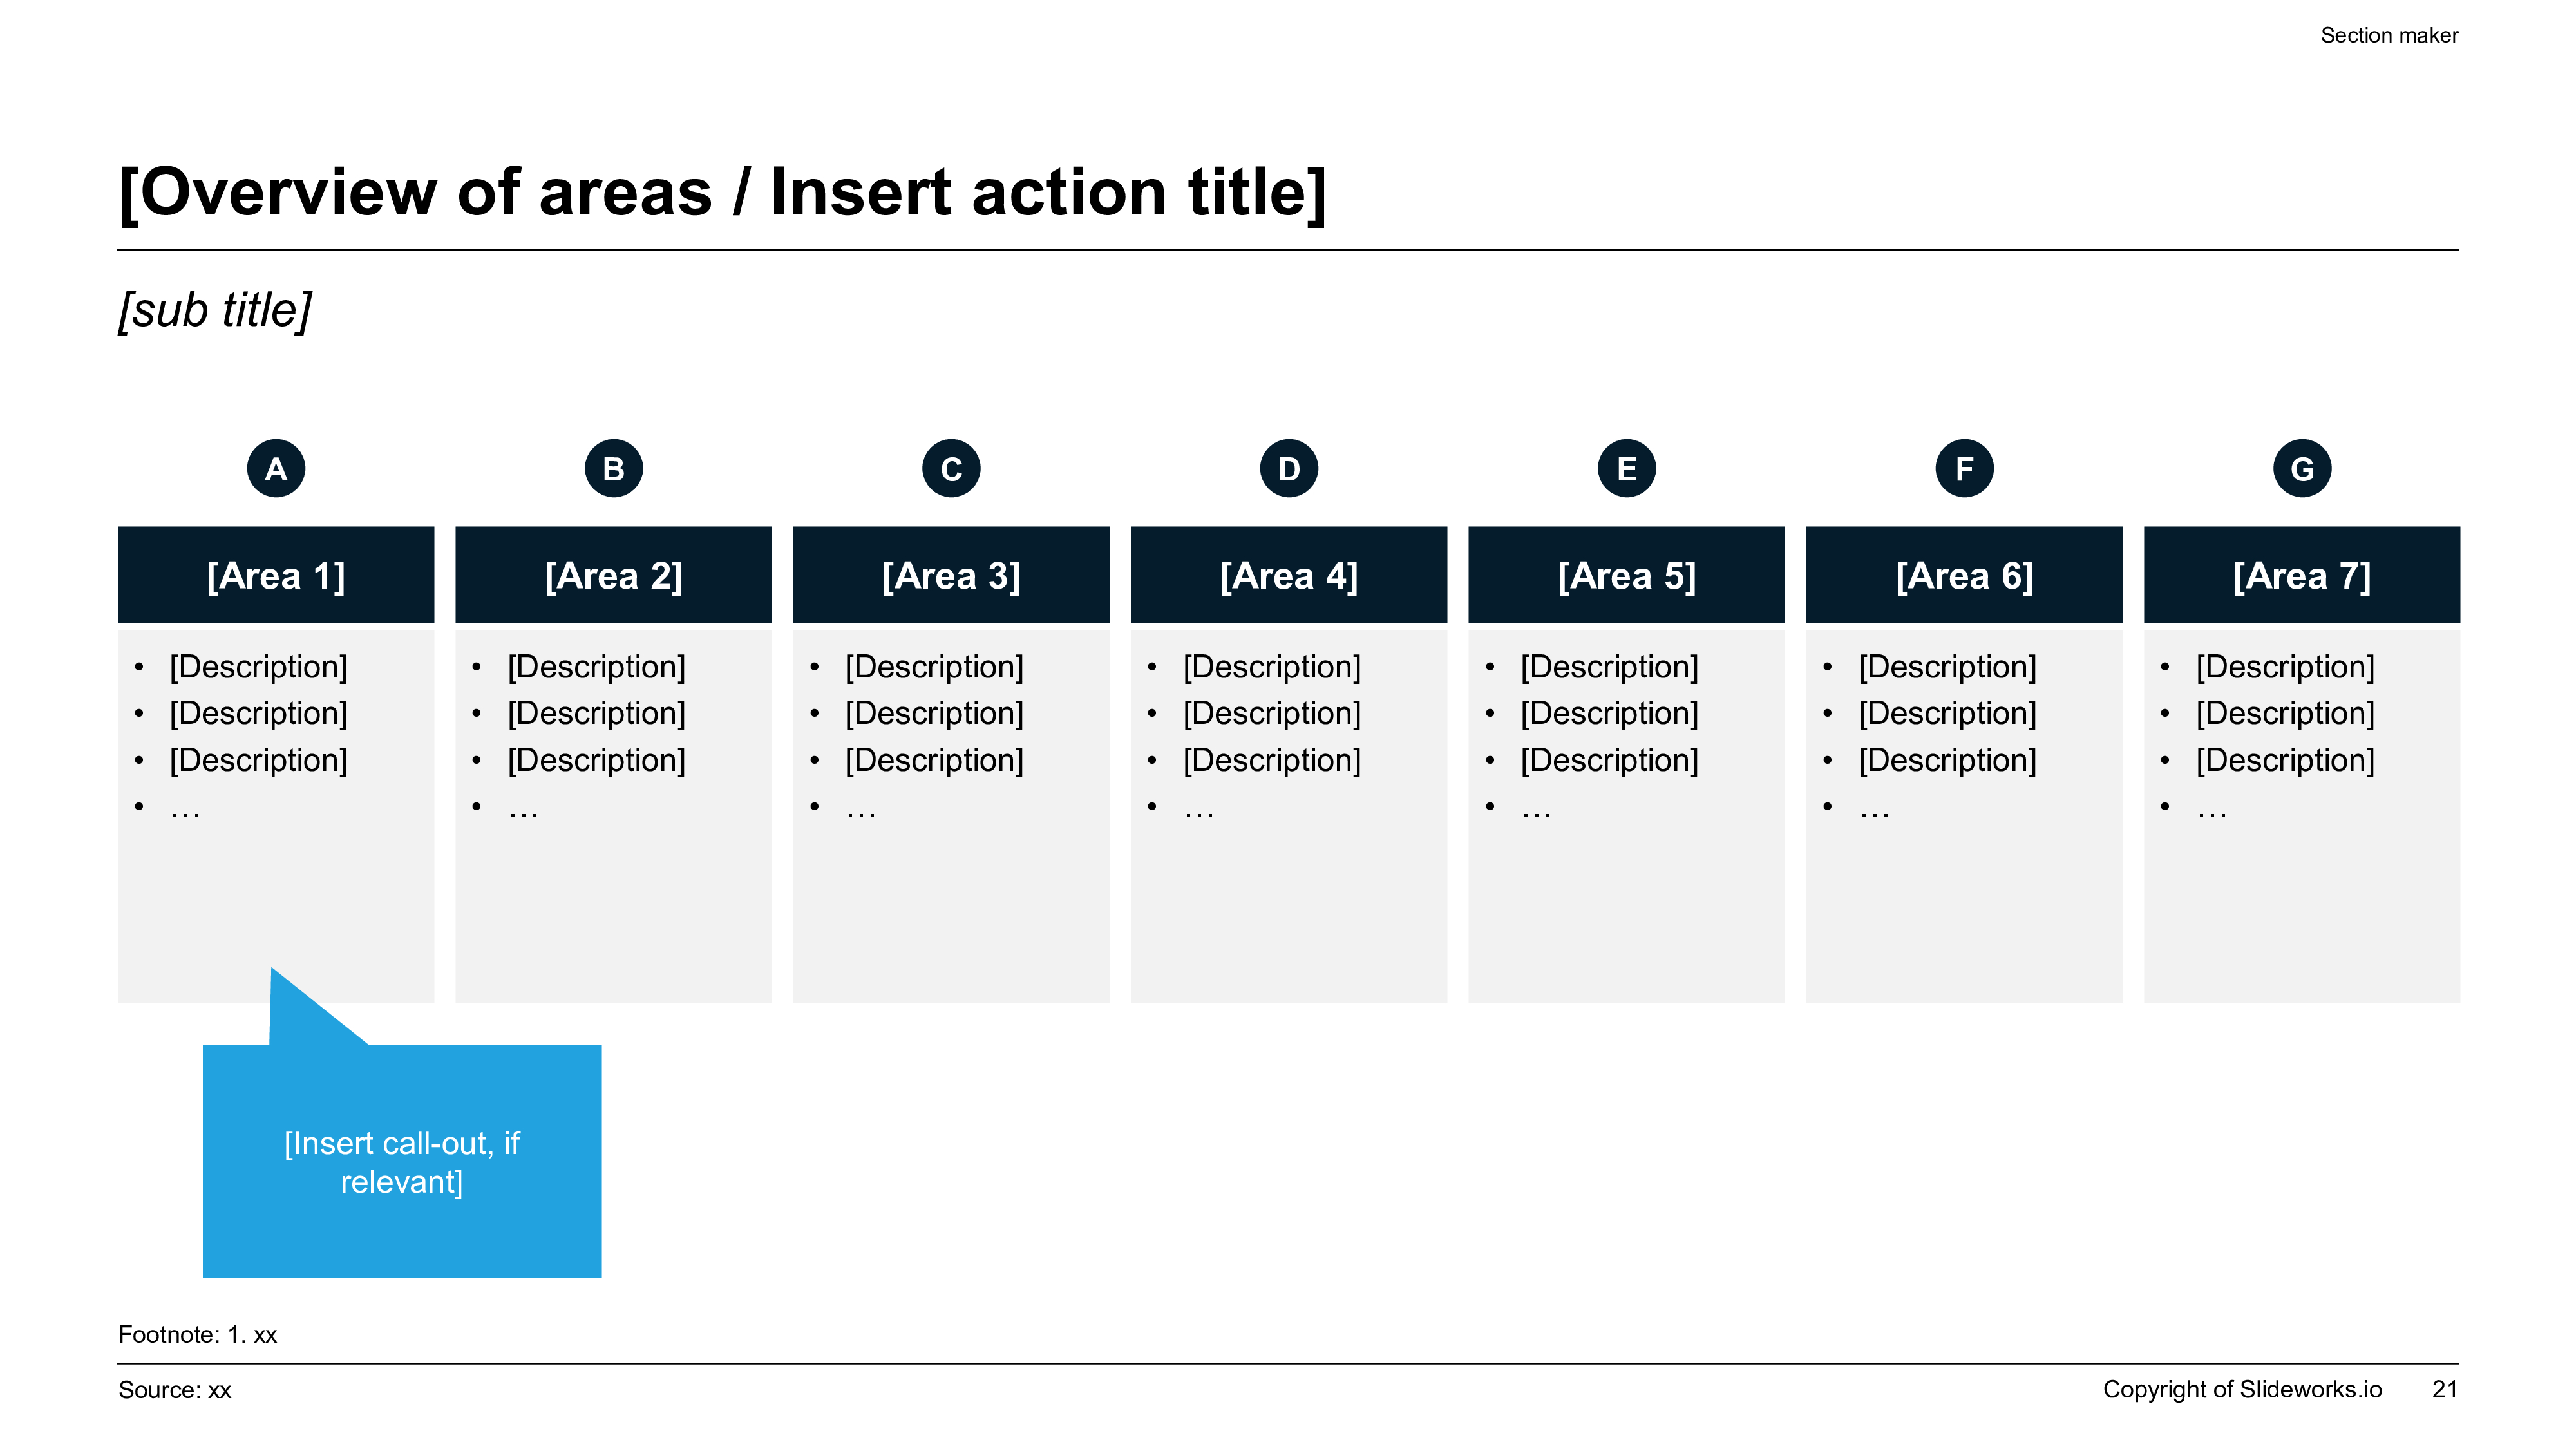Image resolution: width=2576 pixels, height=1449 pixels.
Task: Select the Footnote text line
Action: [198, 1334]
